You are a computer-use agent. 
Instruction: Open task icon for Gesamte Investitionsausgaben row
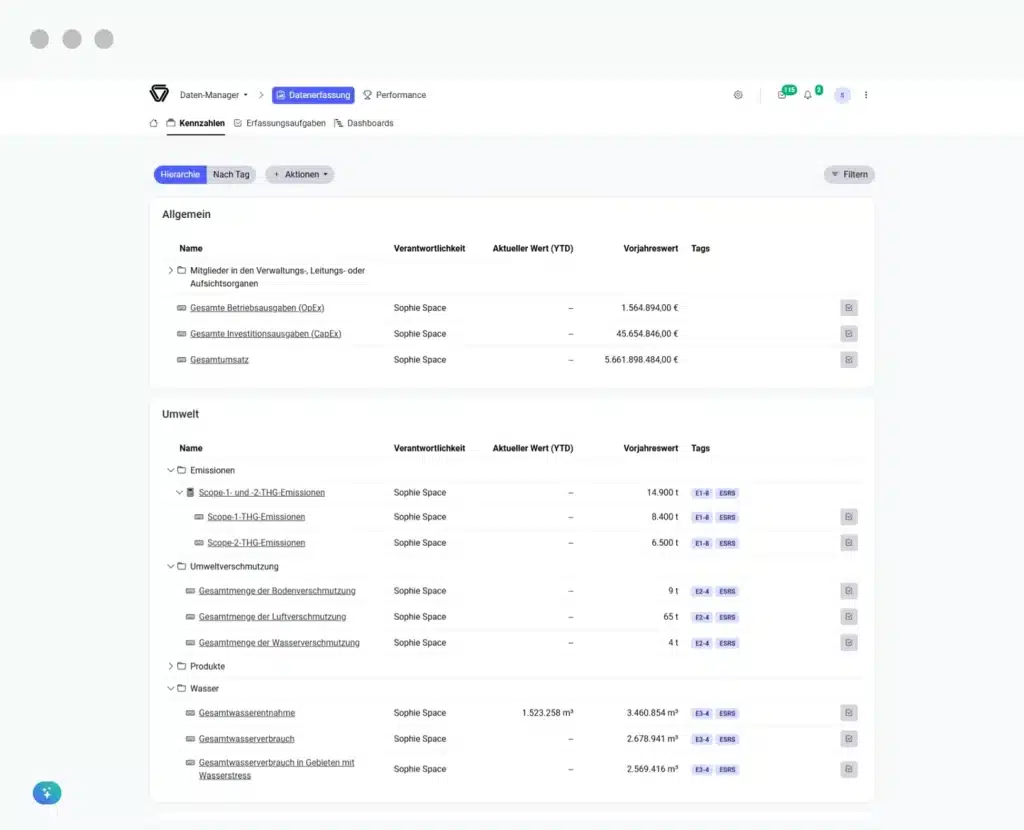[x=849, y=334]
